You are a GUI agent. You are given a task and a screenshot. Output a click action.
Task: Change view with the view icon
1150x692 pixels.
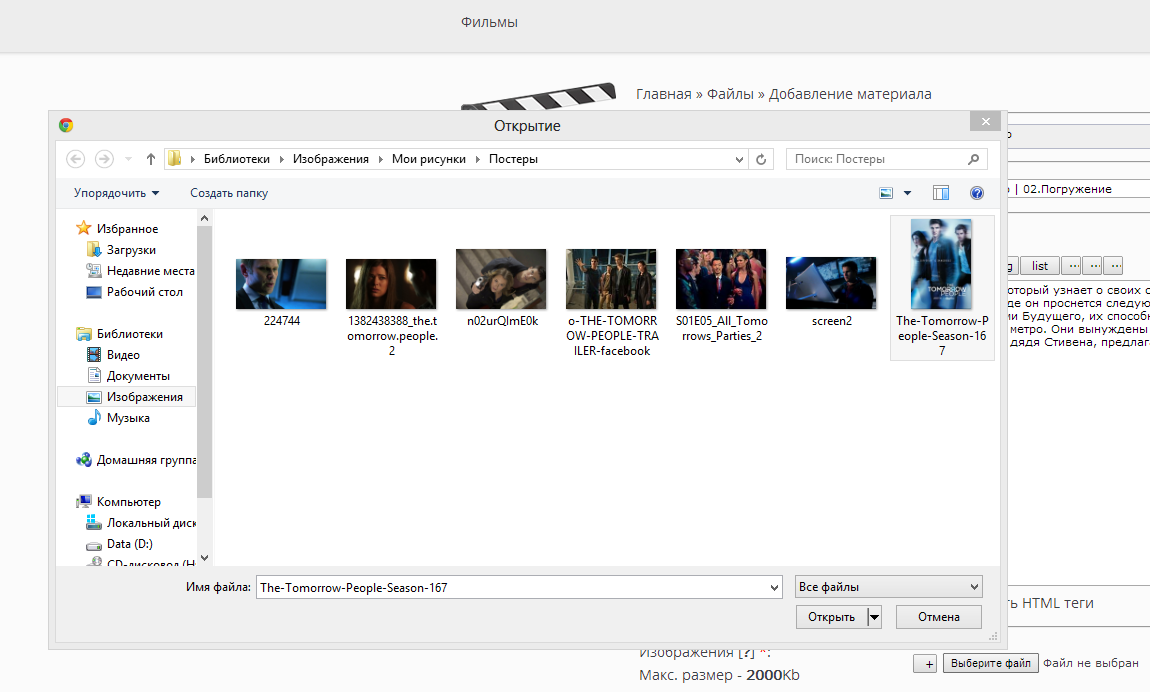pos(886,193)
